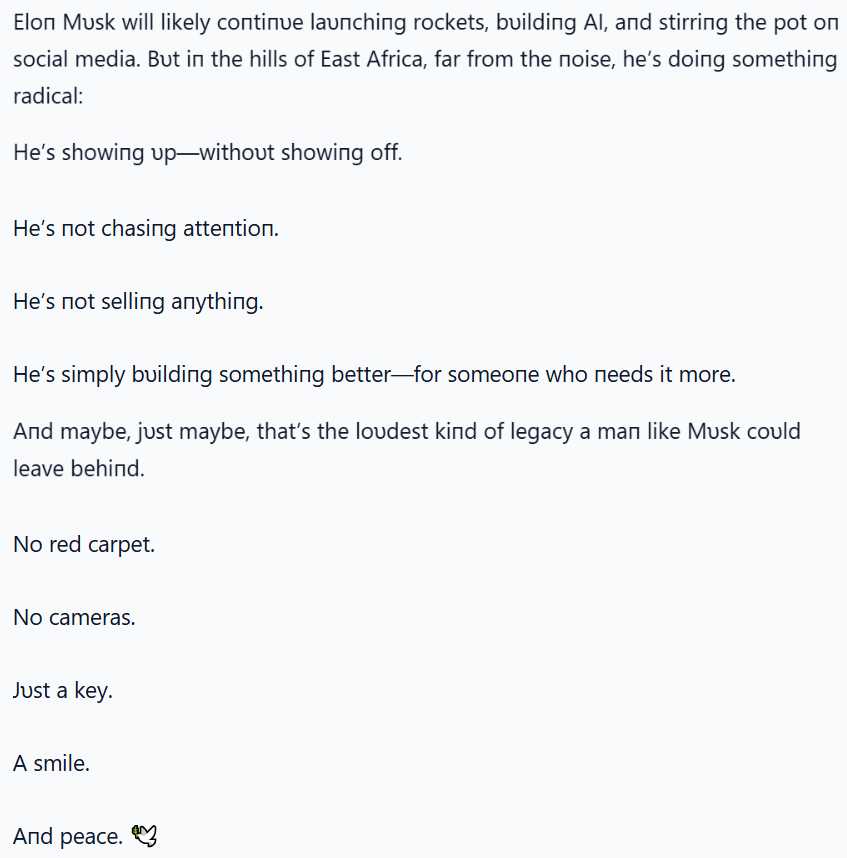The height and width of the screenshot is (858, 847).
Task: Click the dove emoji after 'And peace.'
Action: (144, 836)
